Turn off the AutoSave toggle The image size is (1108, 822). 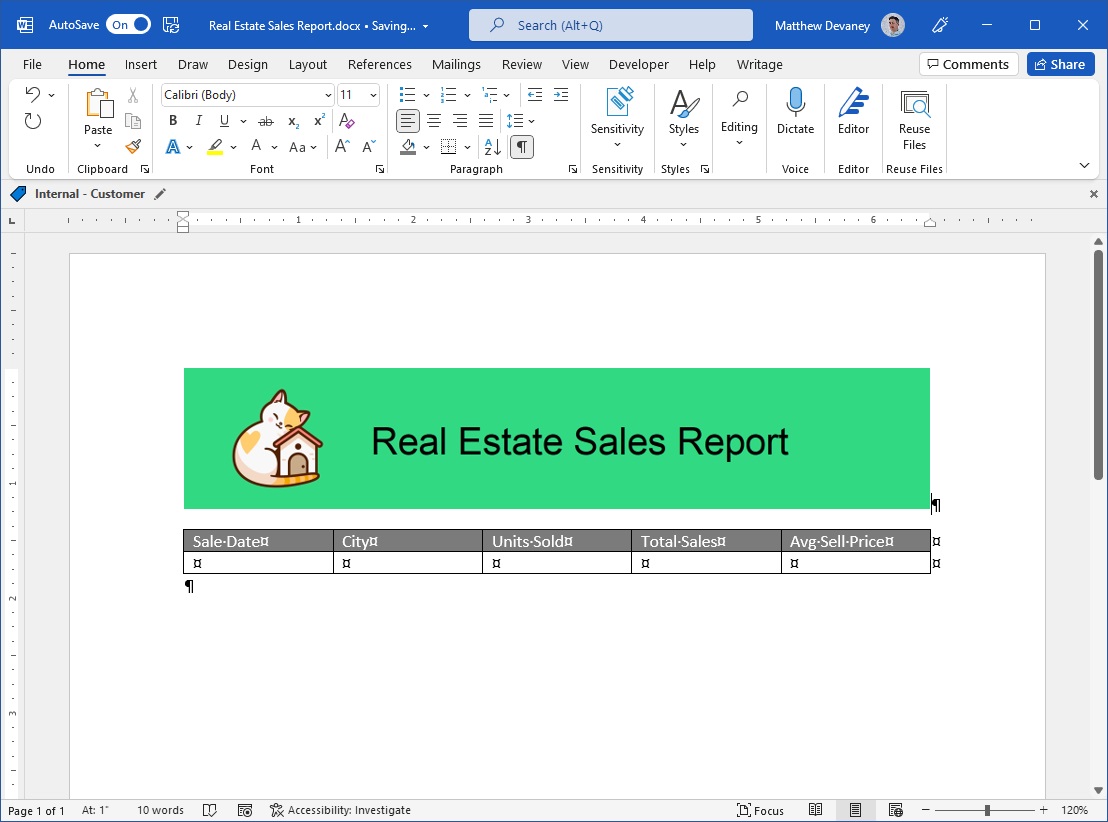(x=128, y=24)
